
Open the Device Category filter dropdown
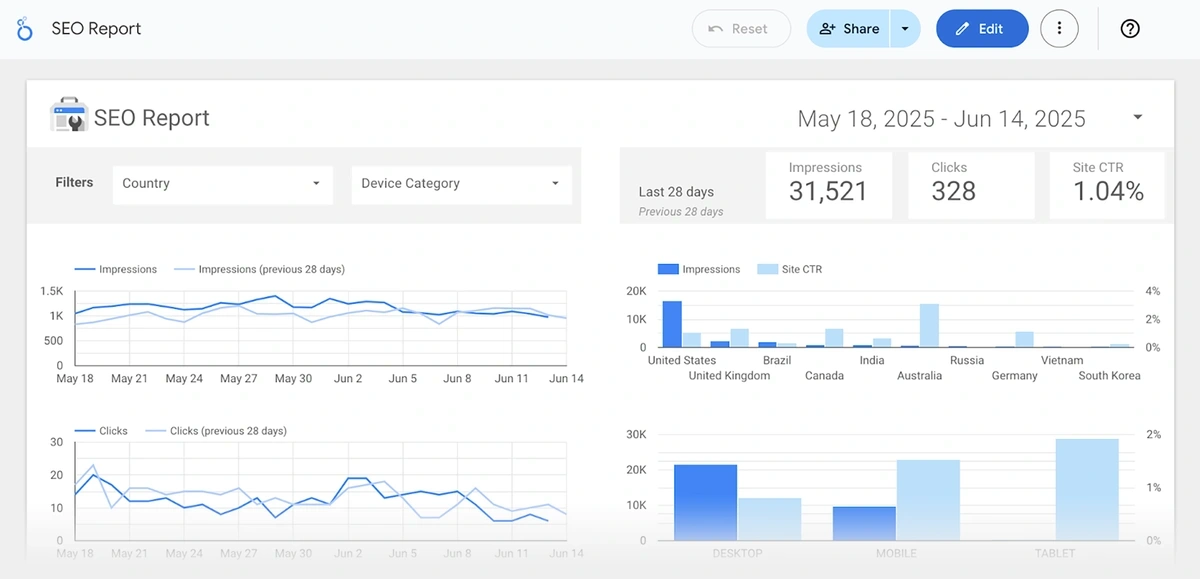click(x=461, y=184)
